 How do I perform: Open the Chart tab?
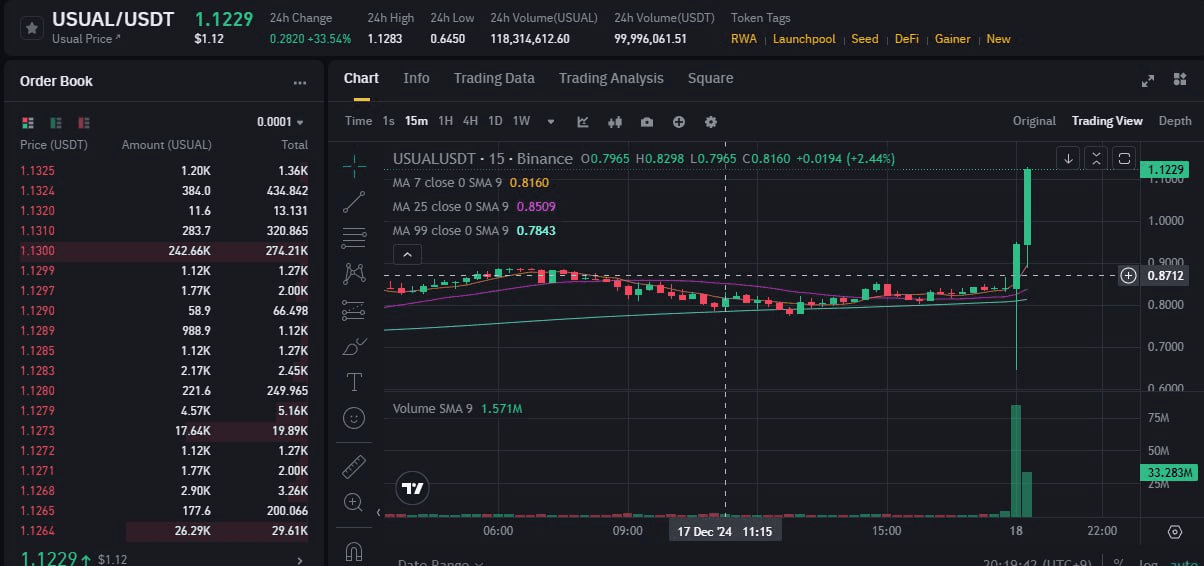click(361, 78)
